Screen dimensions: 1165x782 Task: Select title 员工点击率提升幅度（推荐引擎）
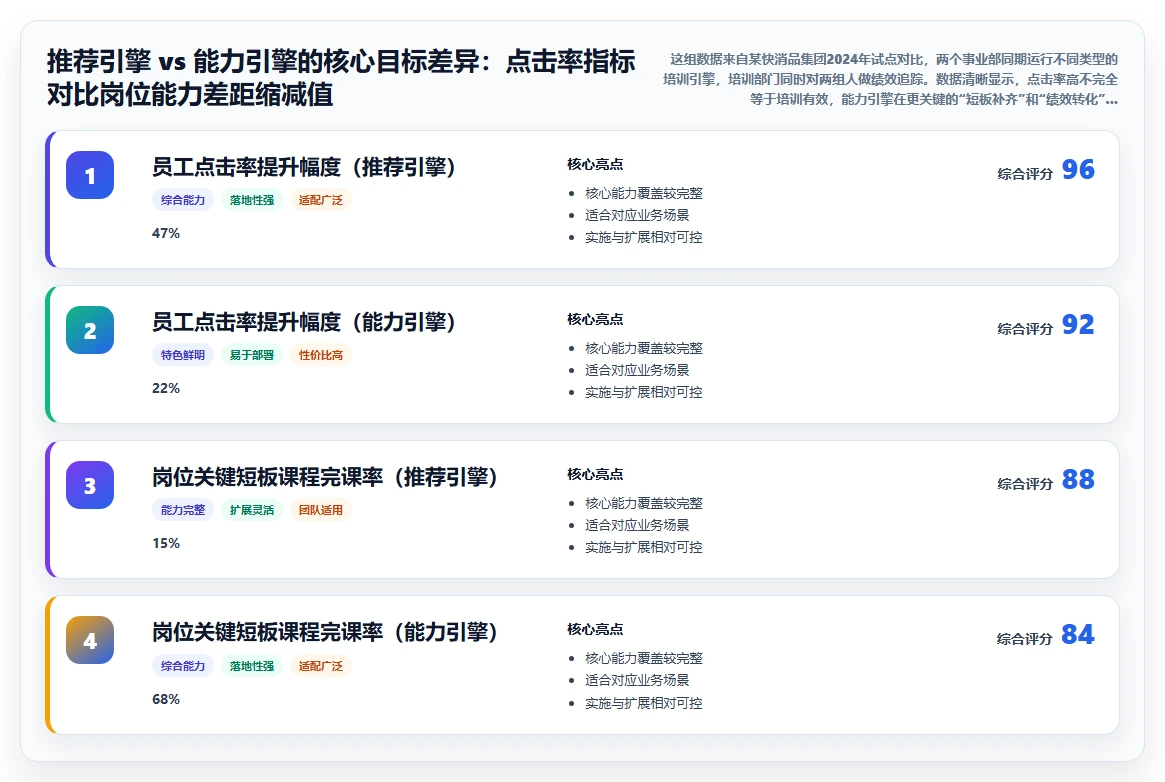[x=304, y=167]
